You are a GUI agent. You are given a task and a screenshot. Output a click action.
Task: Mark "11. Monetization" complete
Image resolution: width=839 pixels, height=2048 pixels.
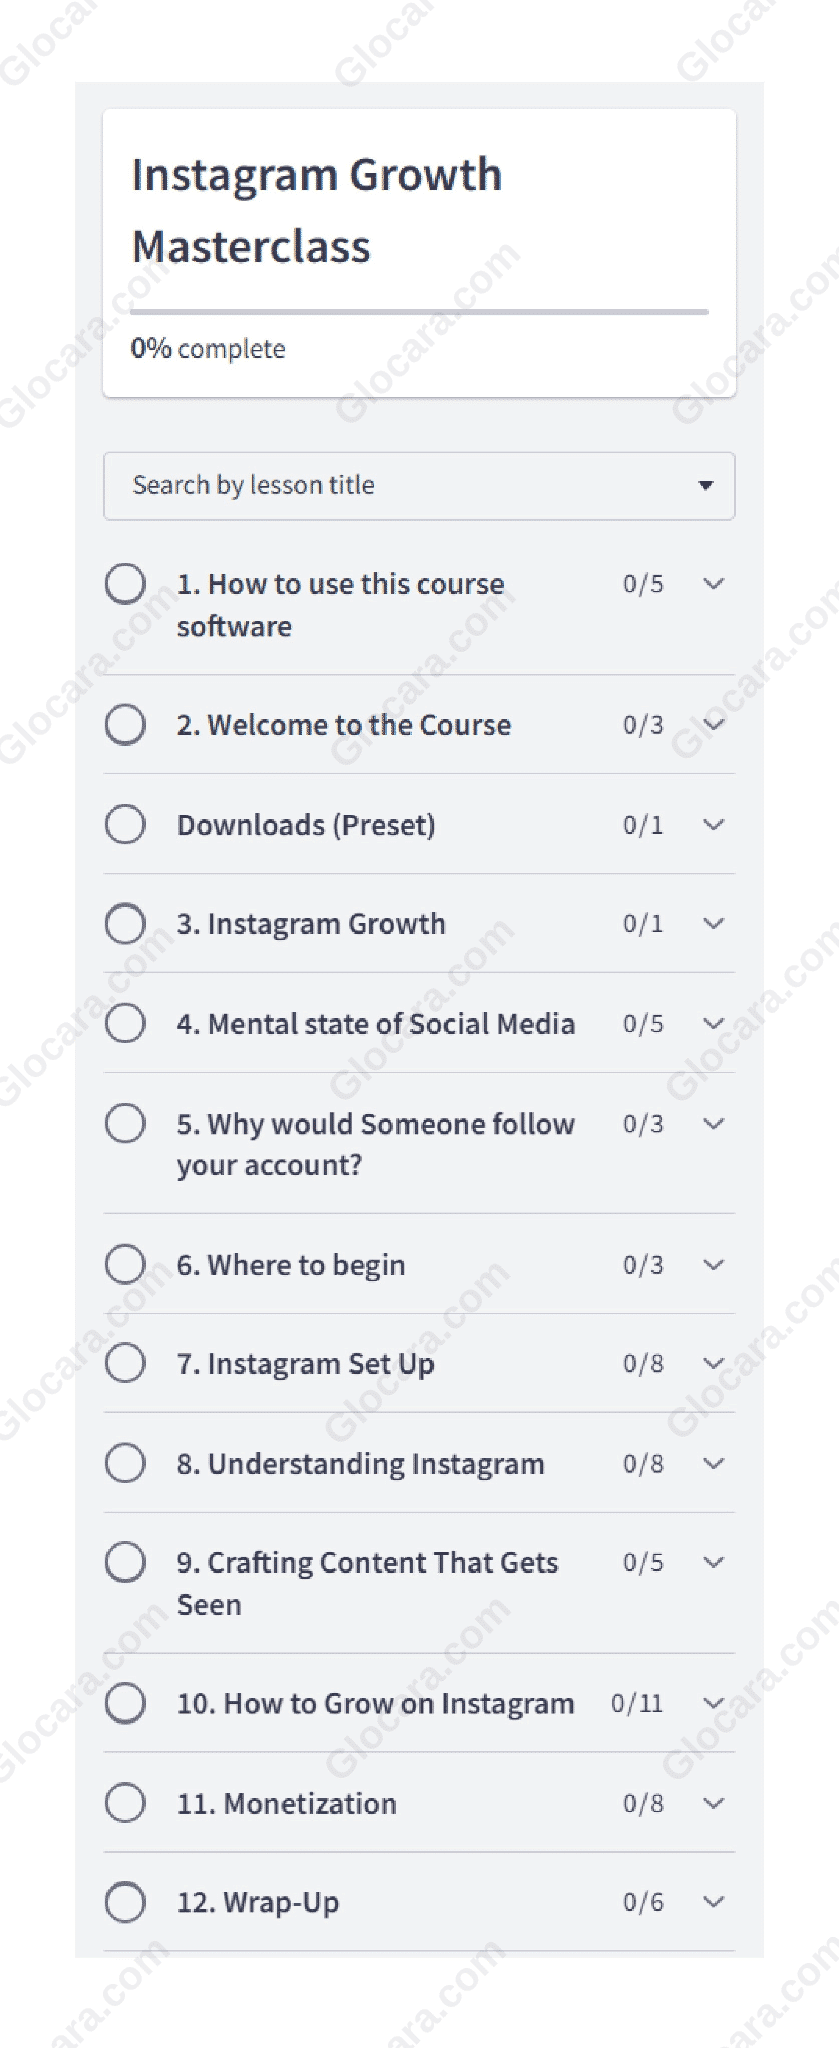tap(125, 1802)
